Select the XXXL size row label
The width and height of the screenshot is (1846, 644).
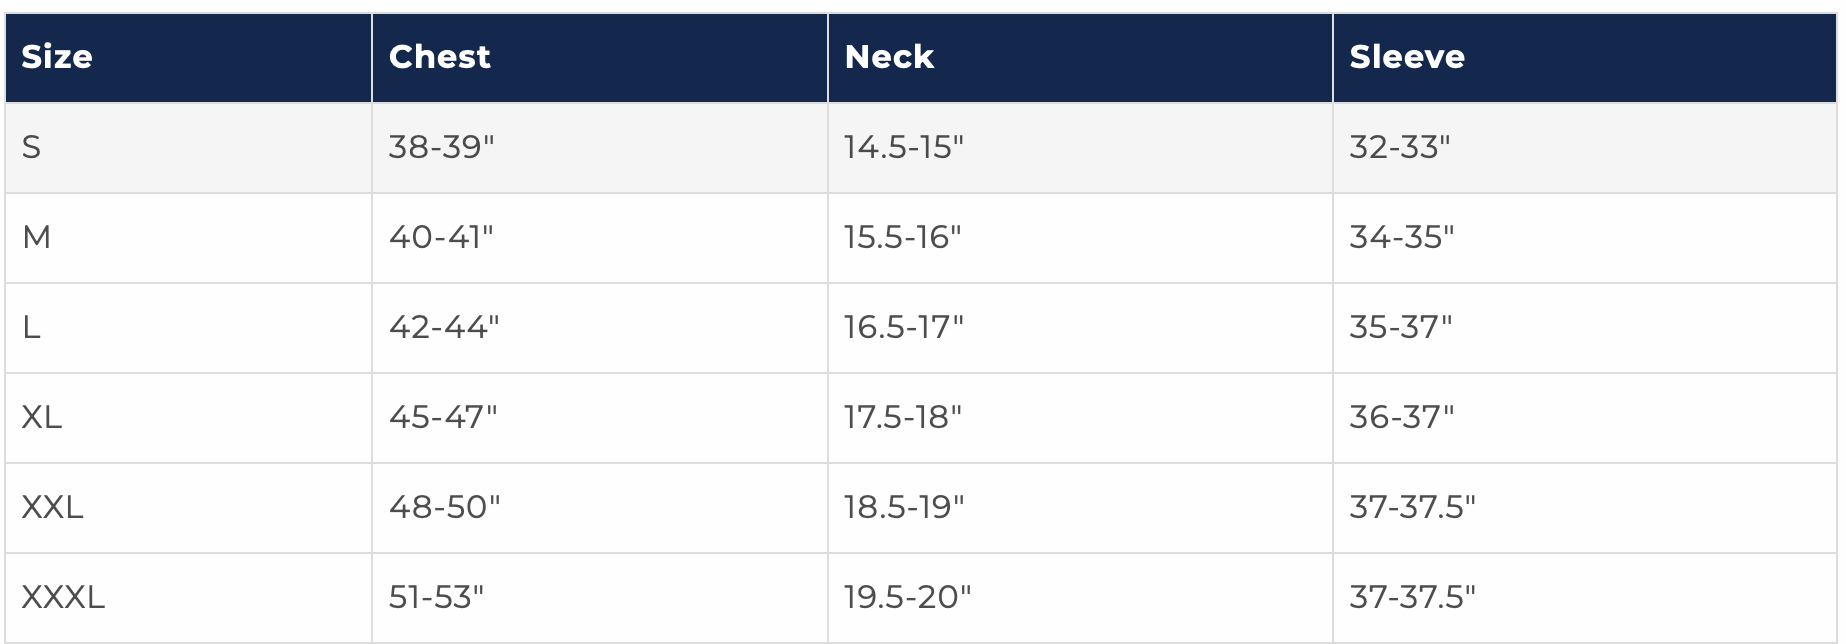[x=63, y=597]
